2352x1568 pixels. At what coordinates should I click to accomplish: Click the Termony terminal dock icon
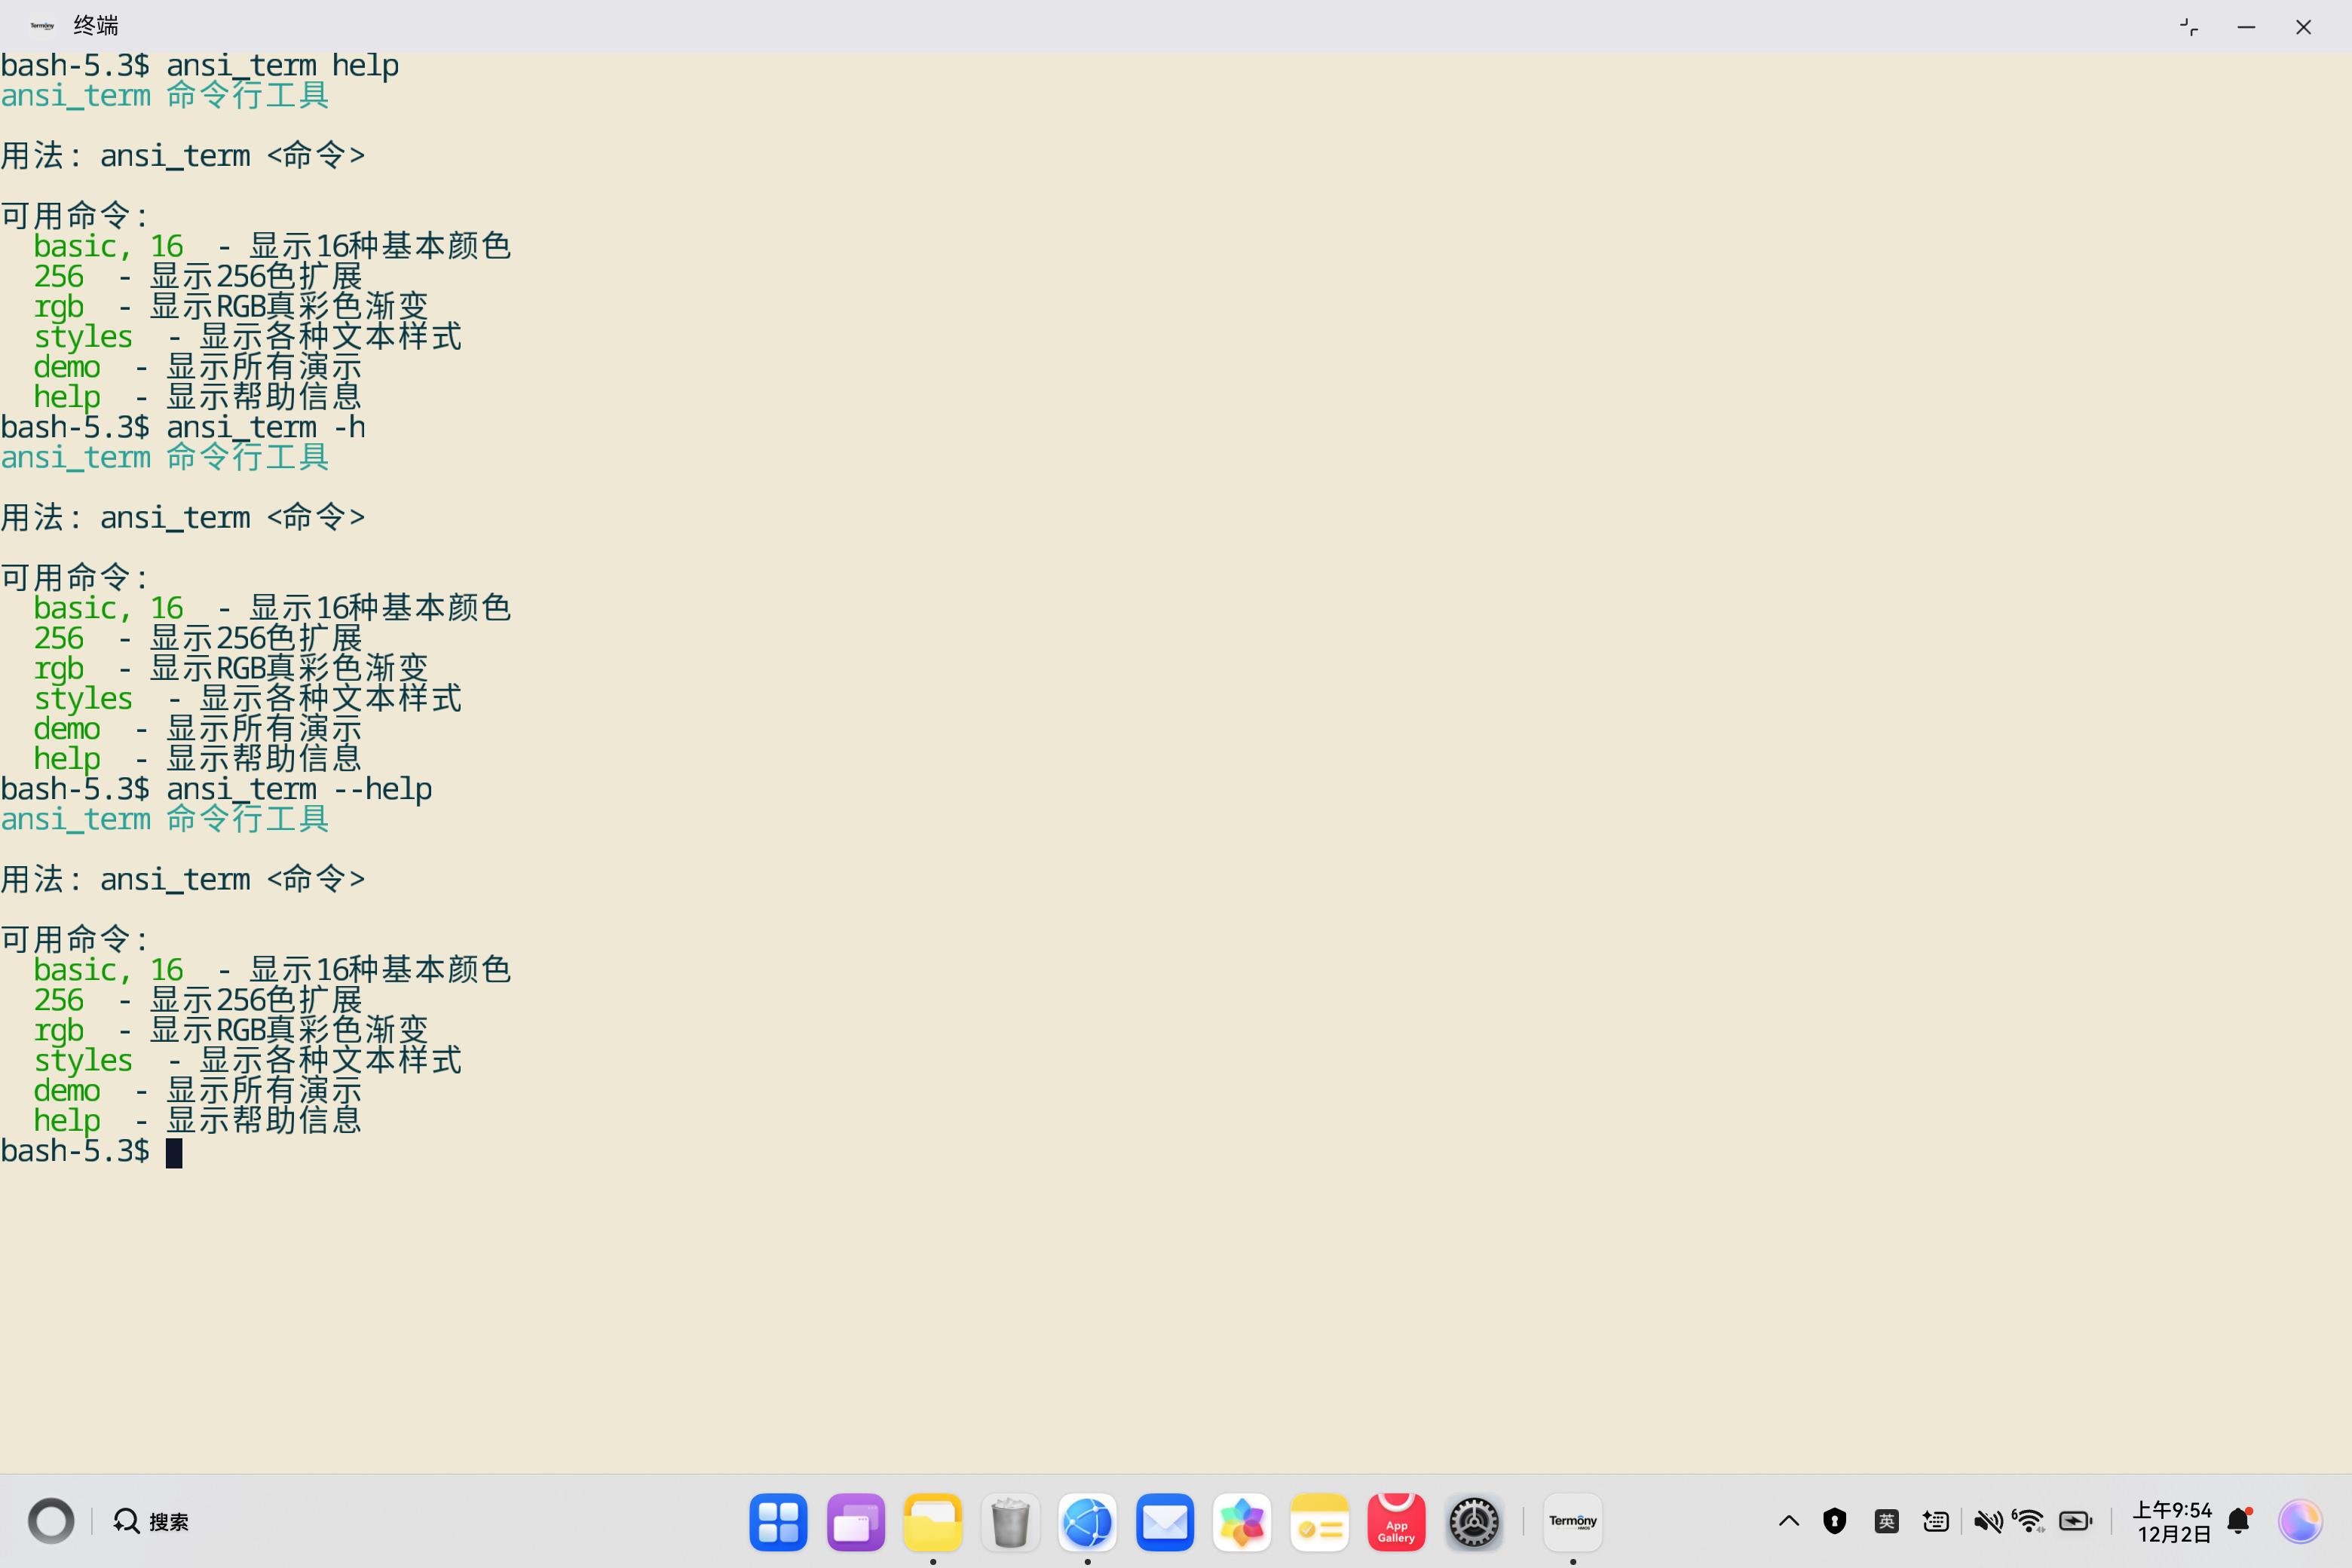click(x=1572, y=1522)
